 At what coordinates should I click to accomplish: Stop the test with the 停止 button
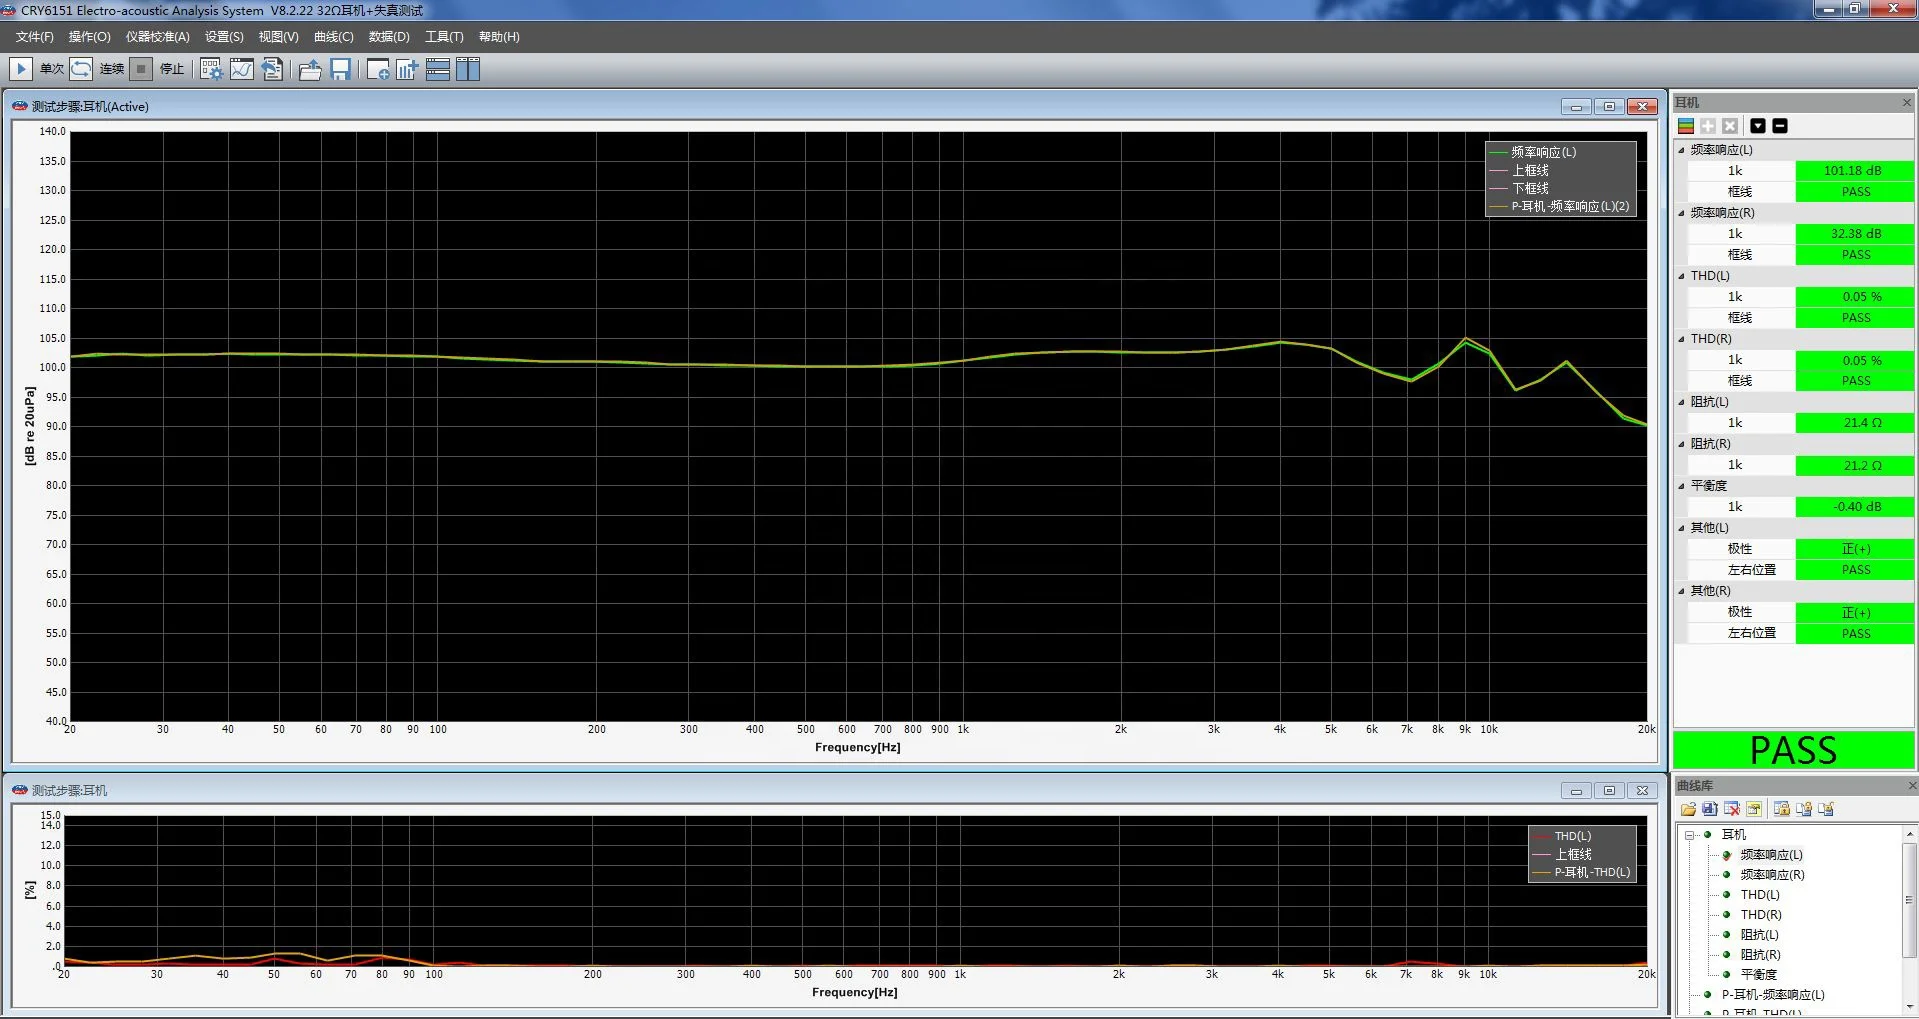(141, 69)
